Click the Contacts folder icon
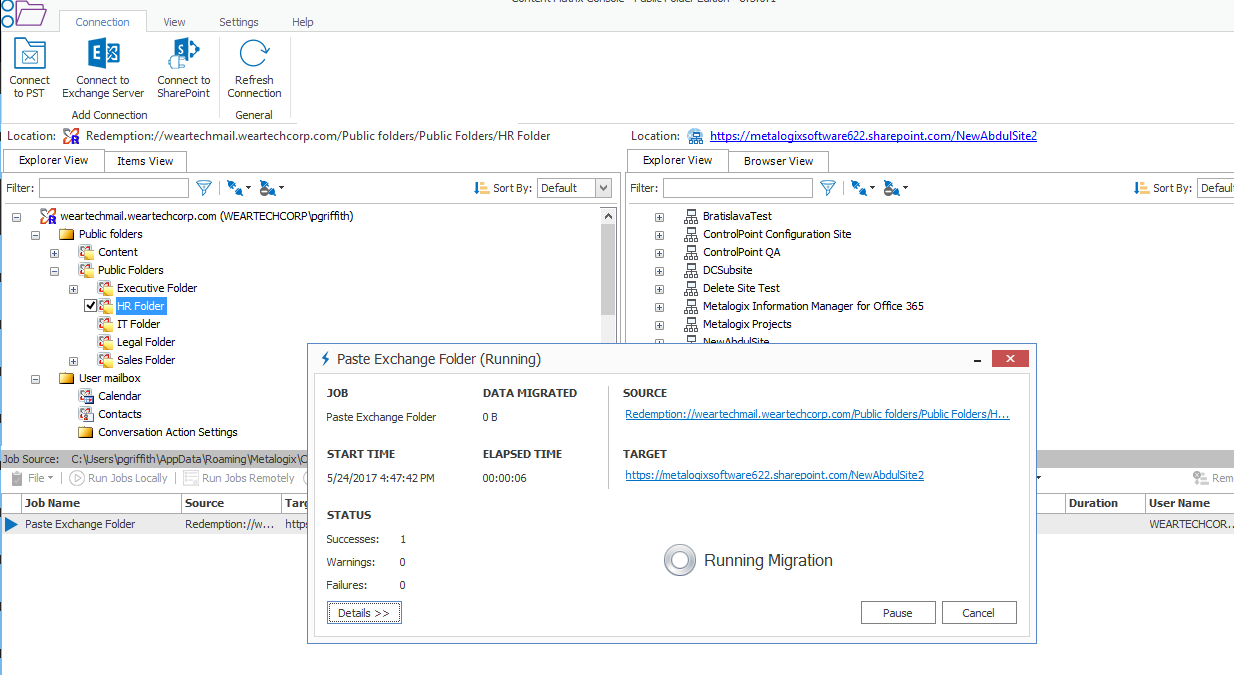Viewport: 1234px width, 675px height. pyautogui.click(x=86, y=414)
